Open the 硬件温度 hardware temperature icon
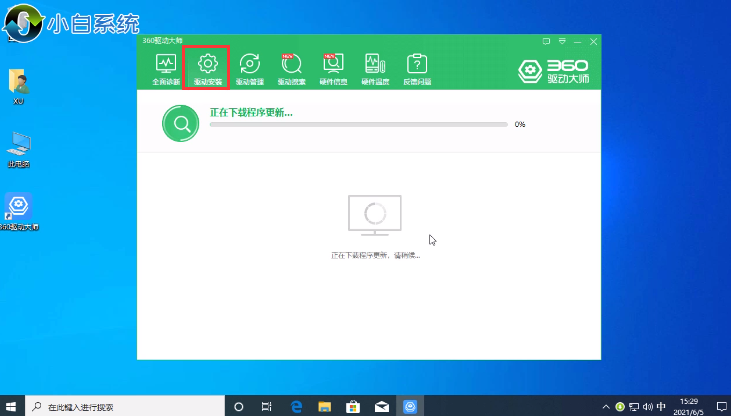The height and width of the screenshot is (416, 731). 375,69
